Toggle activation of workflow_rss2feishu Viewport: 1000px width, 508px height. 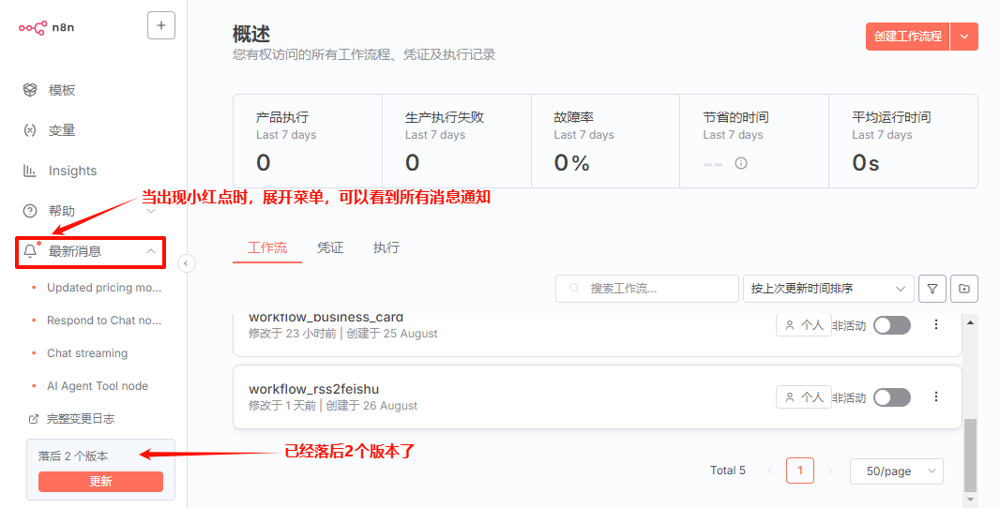891,397
